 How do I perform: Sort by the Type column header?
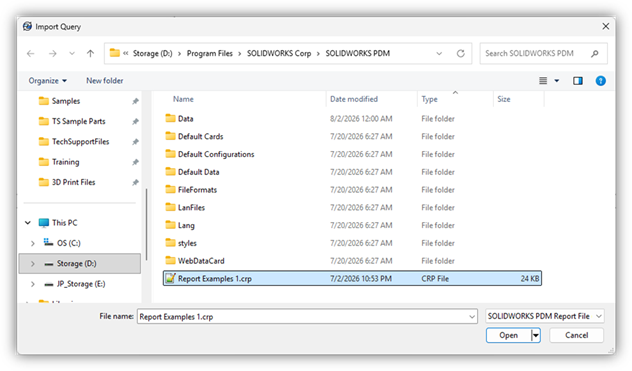429,99
